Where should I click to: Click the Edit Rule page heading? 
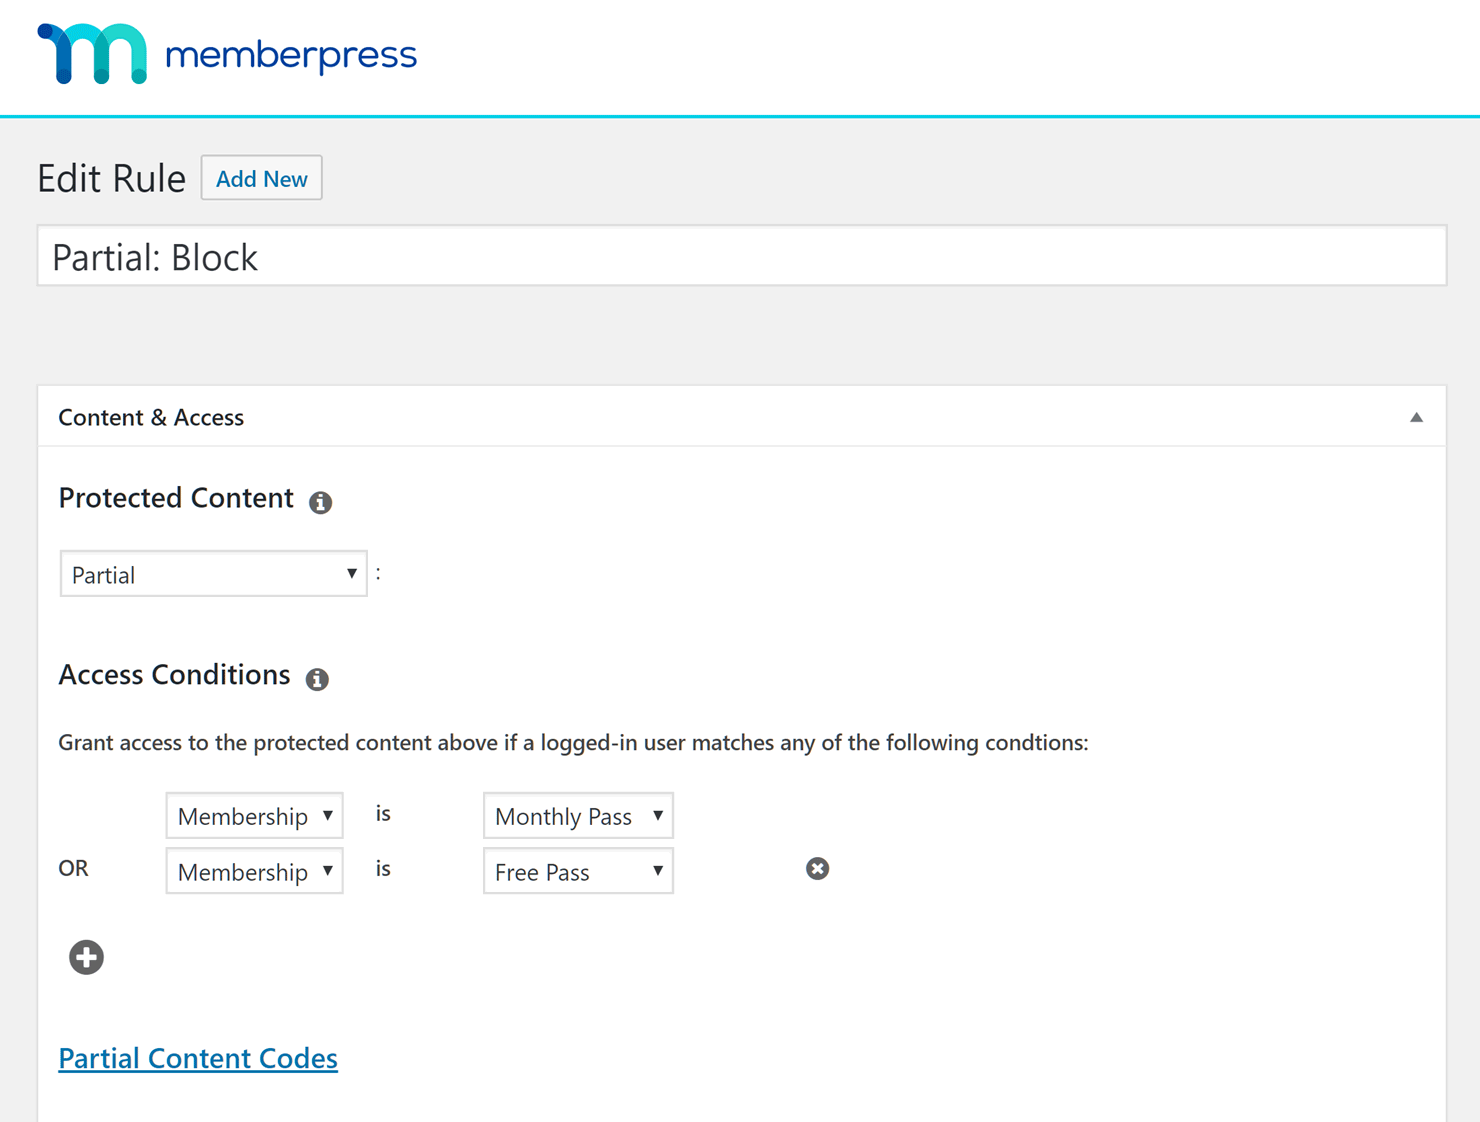[111, 179]
